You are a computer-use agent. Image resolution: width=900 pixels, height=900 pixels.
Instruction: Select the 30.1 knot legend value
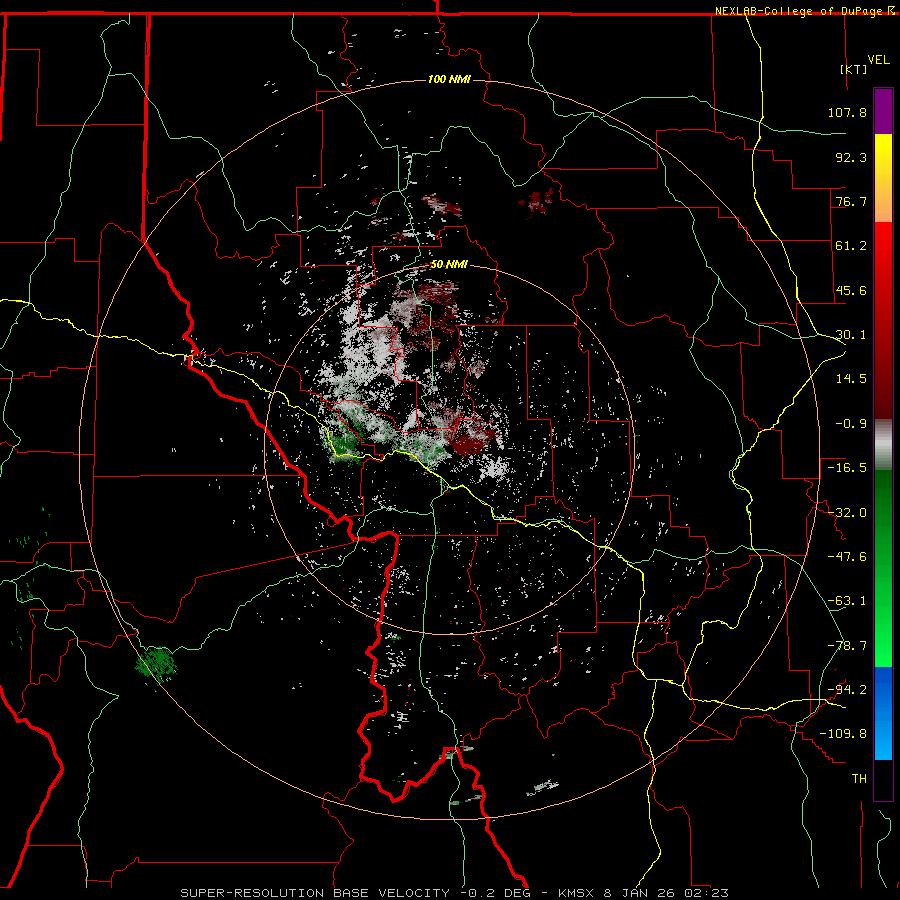pyautogui.click(x=851, y=335)
